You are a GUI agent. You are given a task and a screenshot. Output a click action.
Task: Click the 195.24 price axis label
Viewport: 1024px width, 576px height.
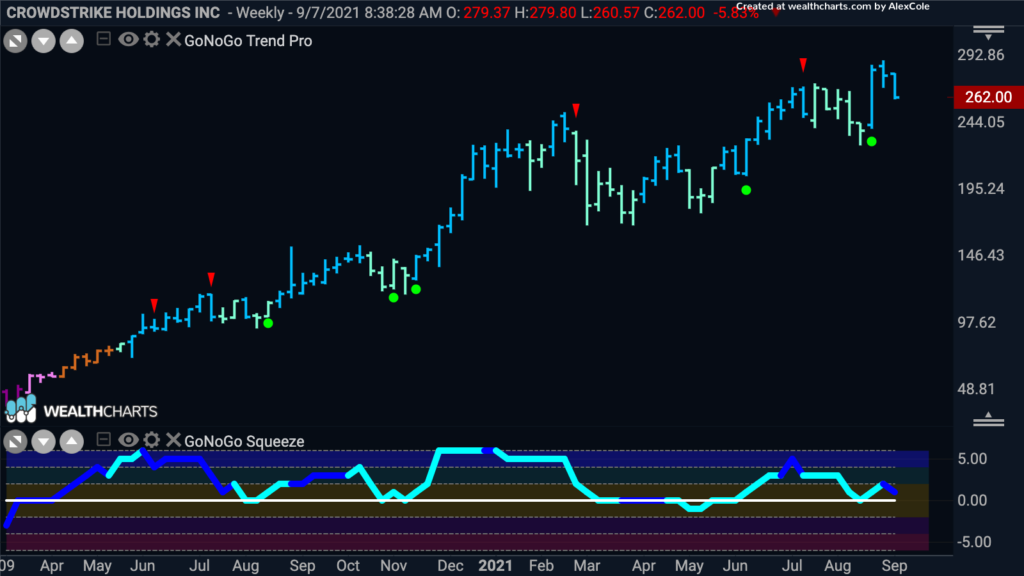981,189
